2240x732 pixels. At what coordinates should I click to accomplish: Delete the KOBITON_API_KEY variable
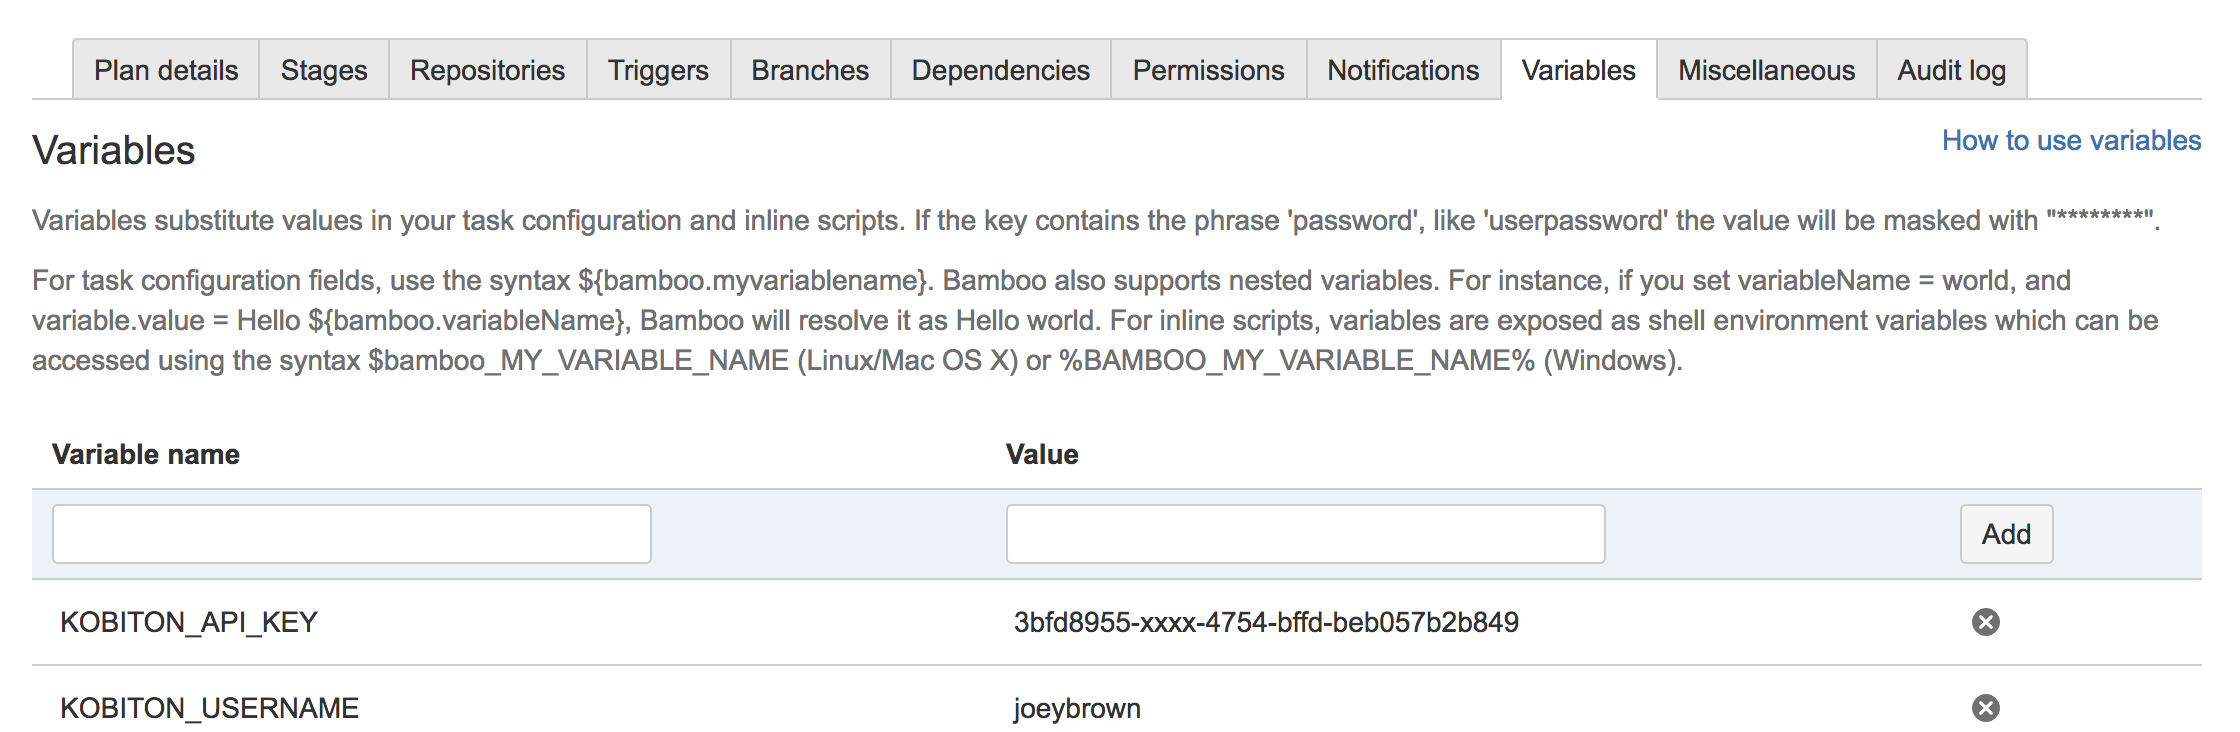point(1985,622)
